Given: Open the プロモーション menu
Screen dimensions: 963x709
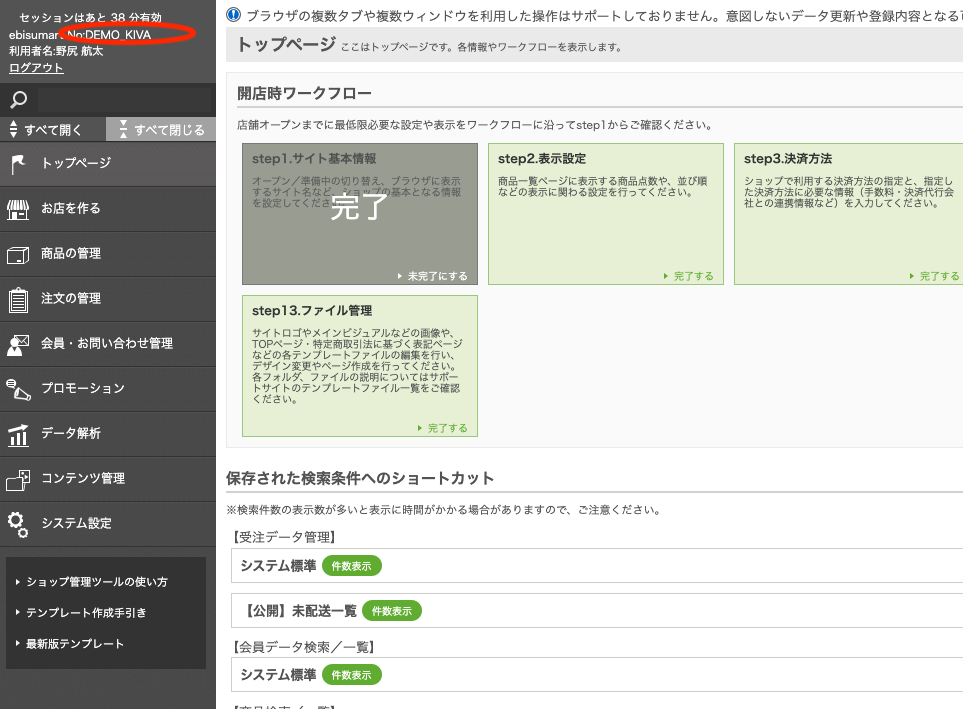Looking at the screenshot, I should (108, 389).
